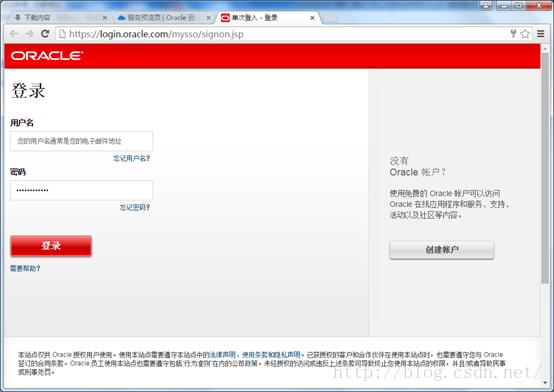Open the saved password key icon
554x392 pixels.
point(513,34)
